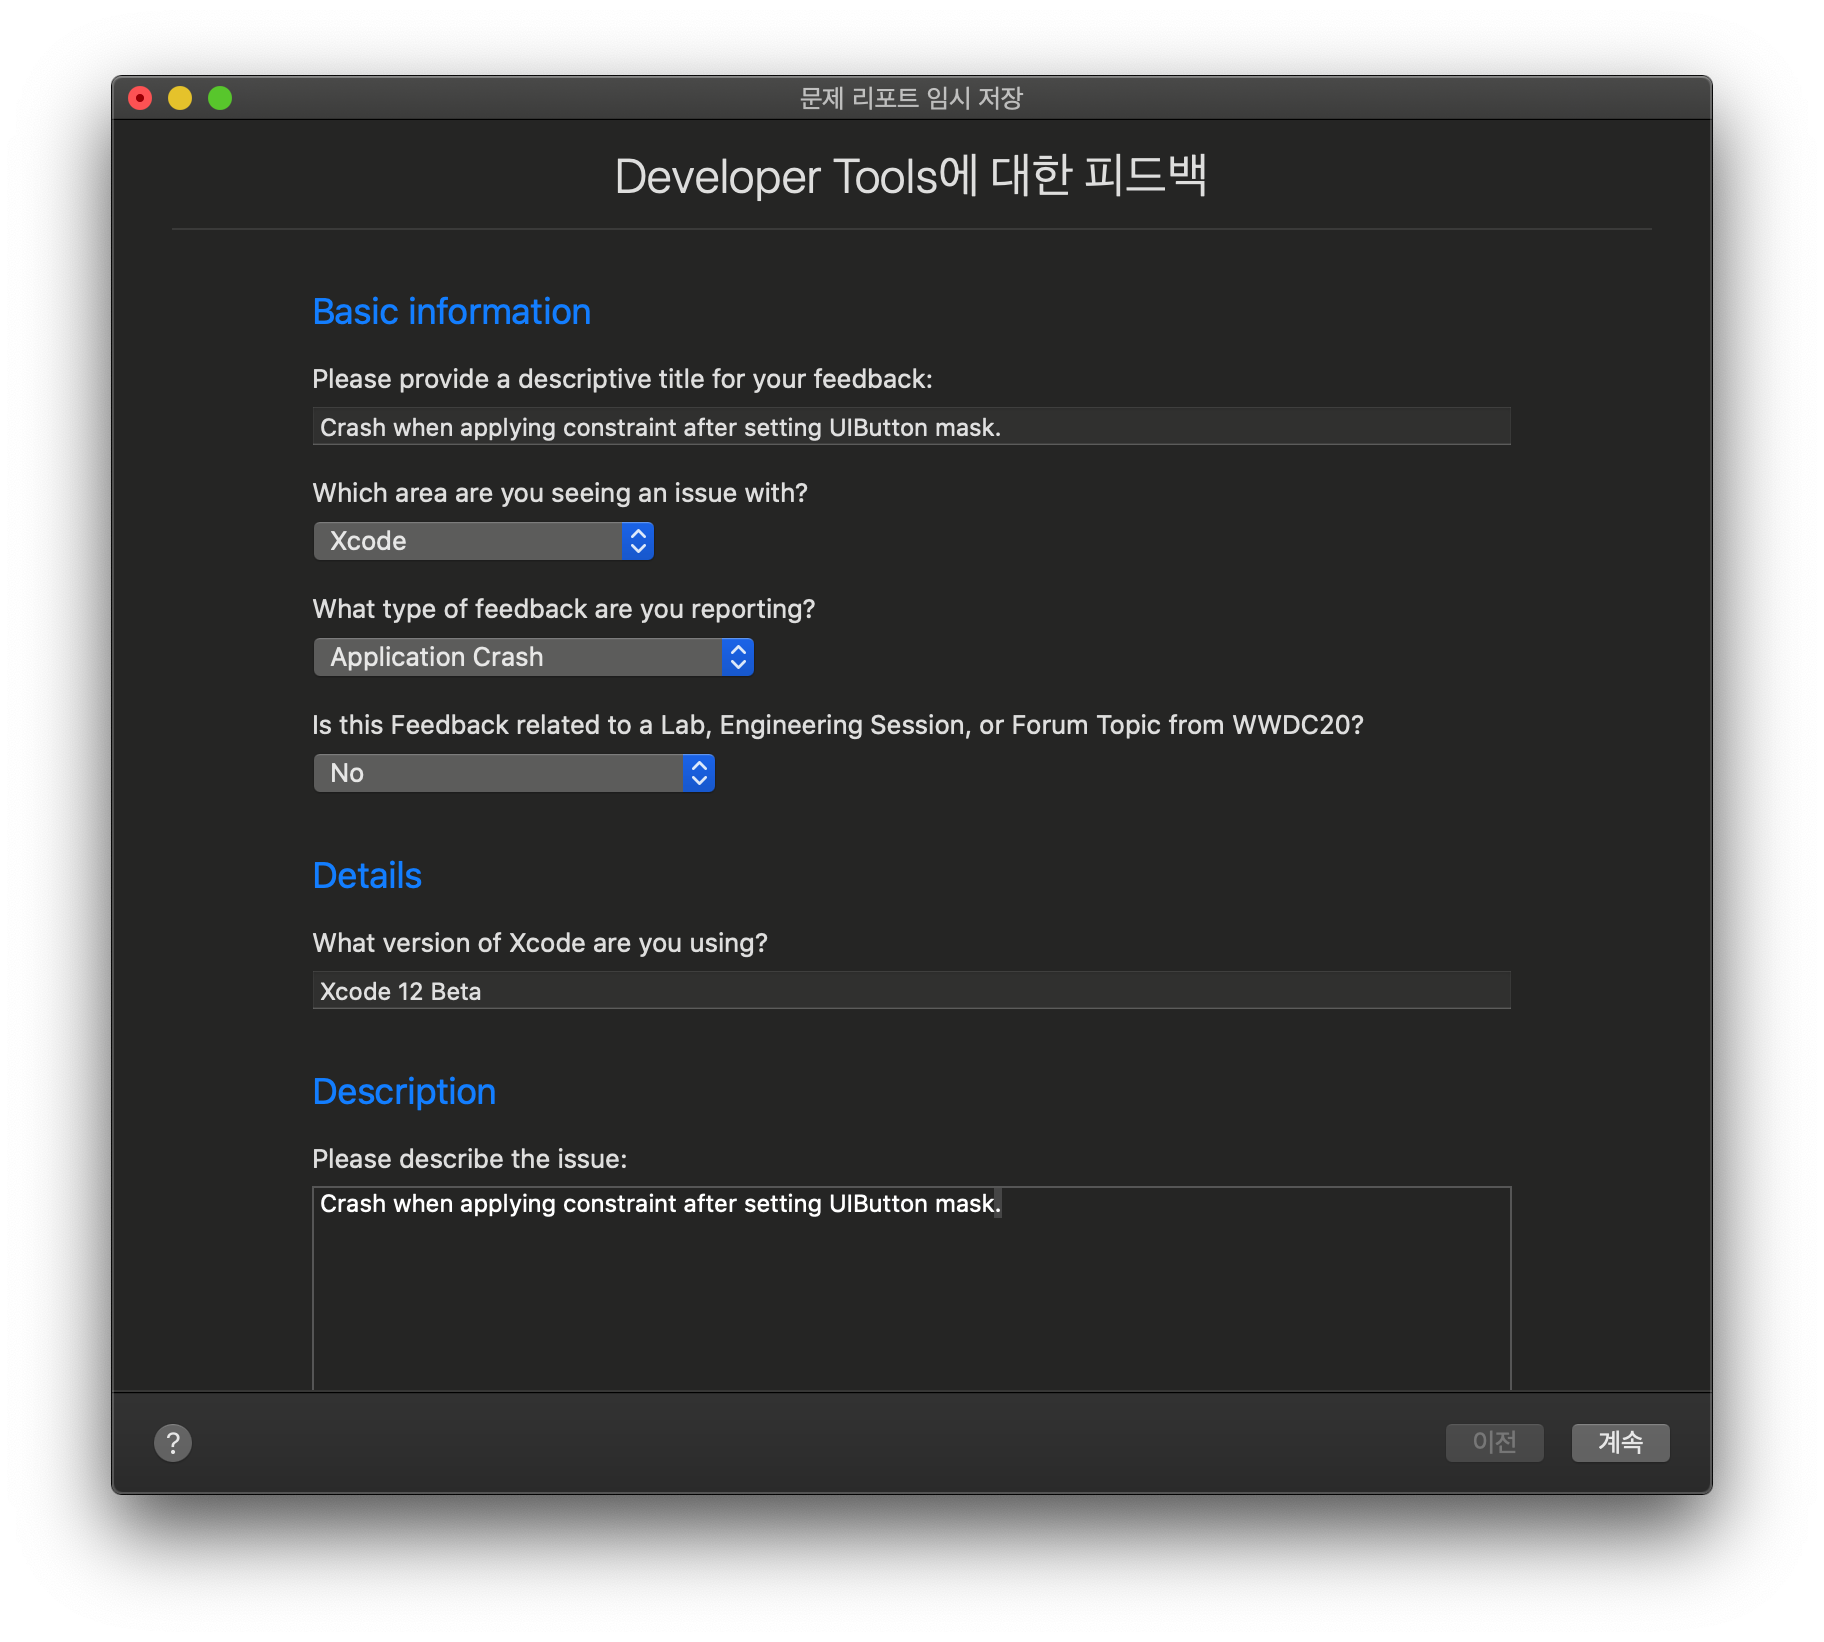Click the 이전 (Previous) button
Screen dimensions: 1824x1642
point(1494,1442)
